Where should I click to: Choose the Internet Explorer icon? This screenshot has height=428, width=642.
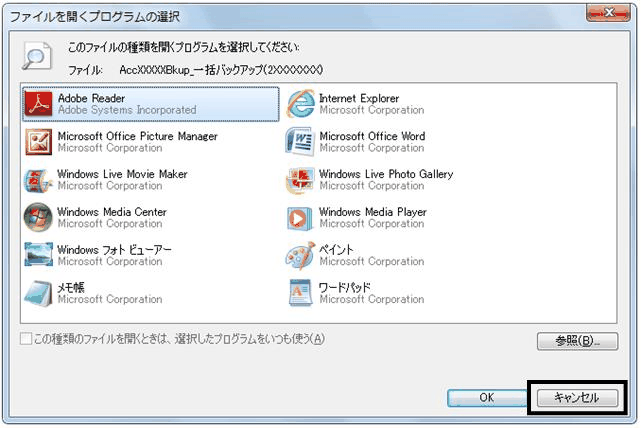(301, 104)
